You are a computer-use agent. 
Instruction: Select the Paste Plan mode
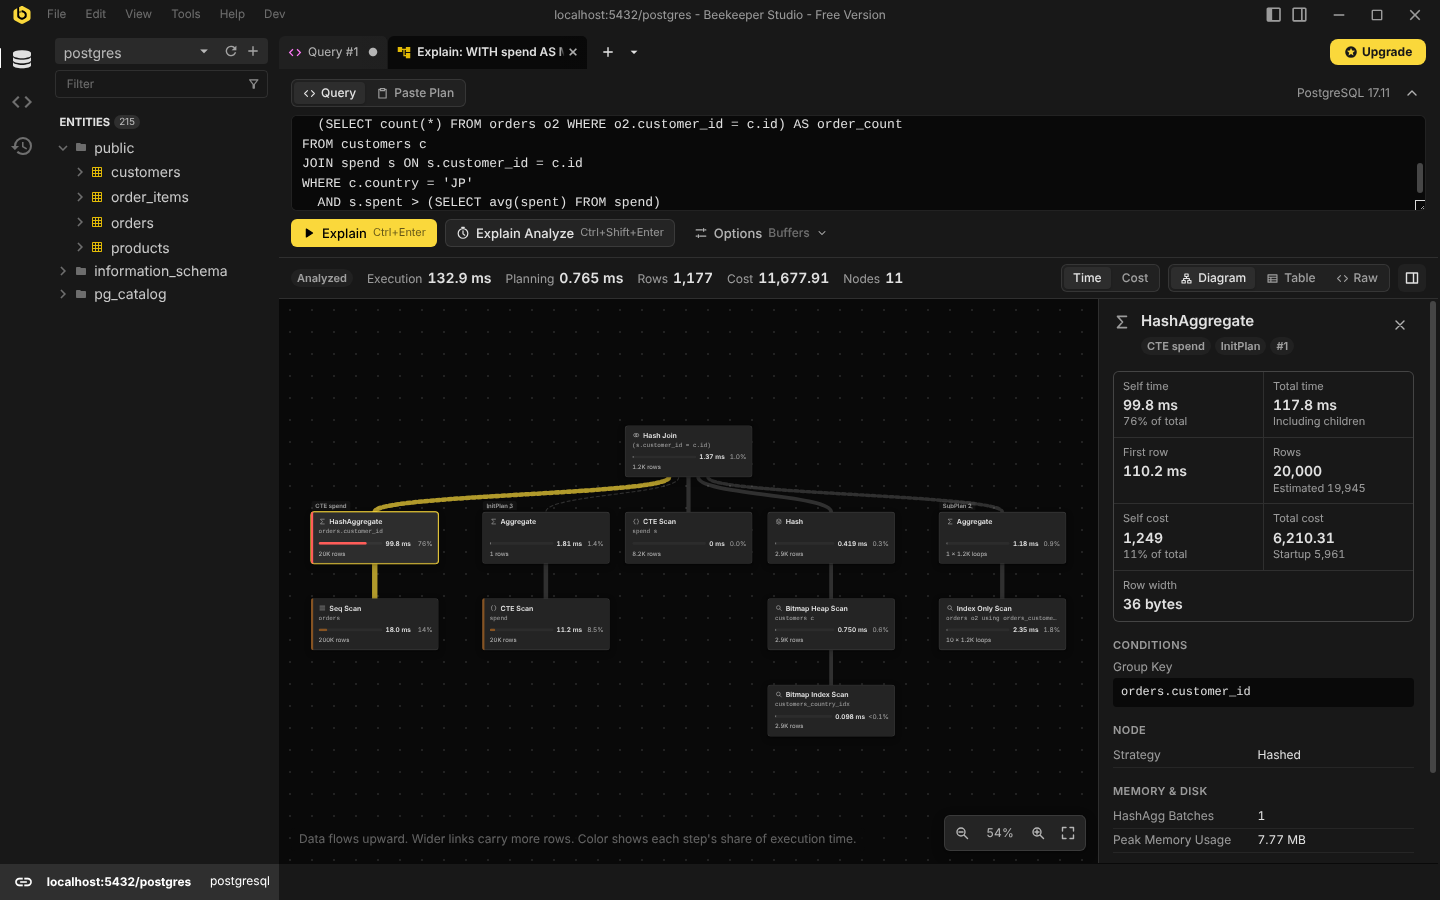(415, 93)
